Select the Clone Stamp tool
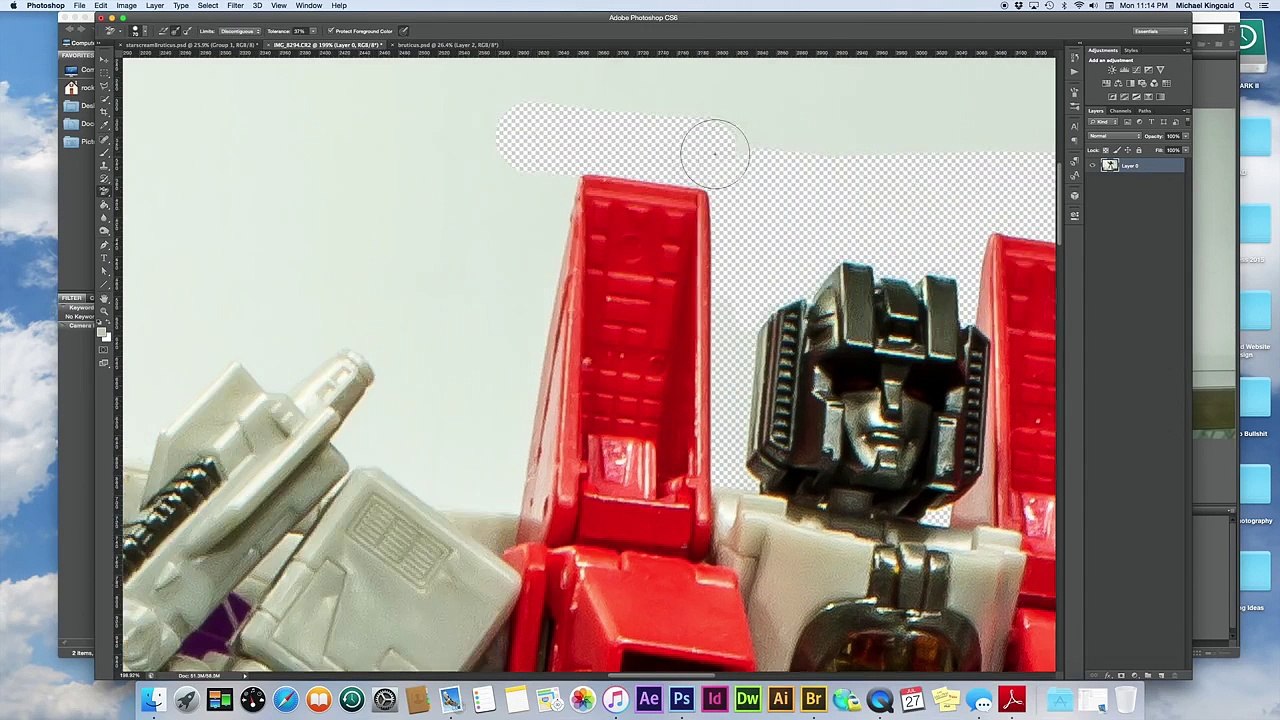Screen dimensions: 1280x720 tap(104, 166)
